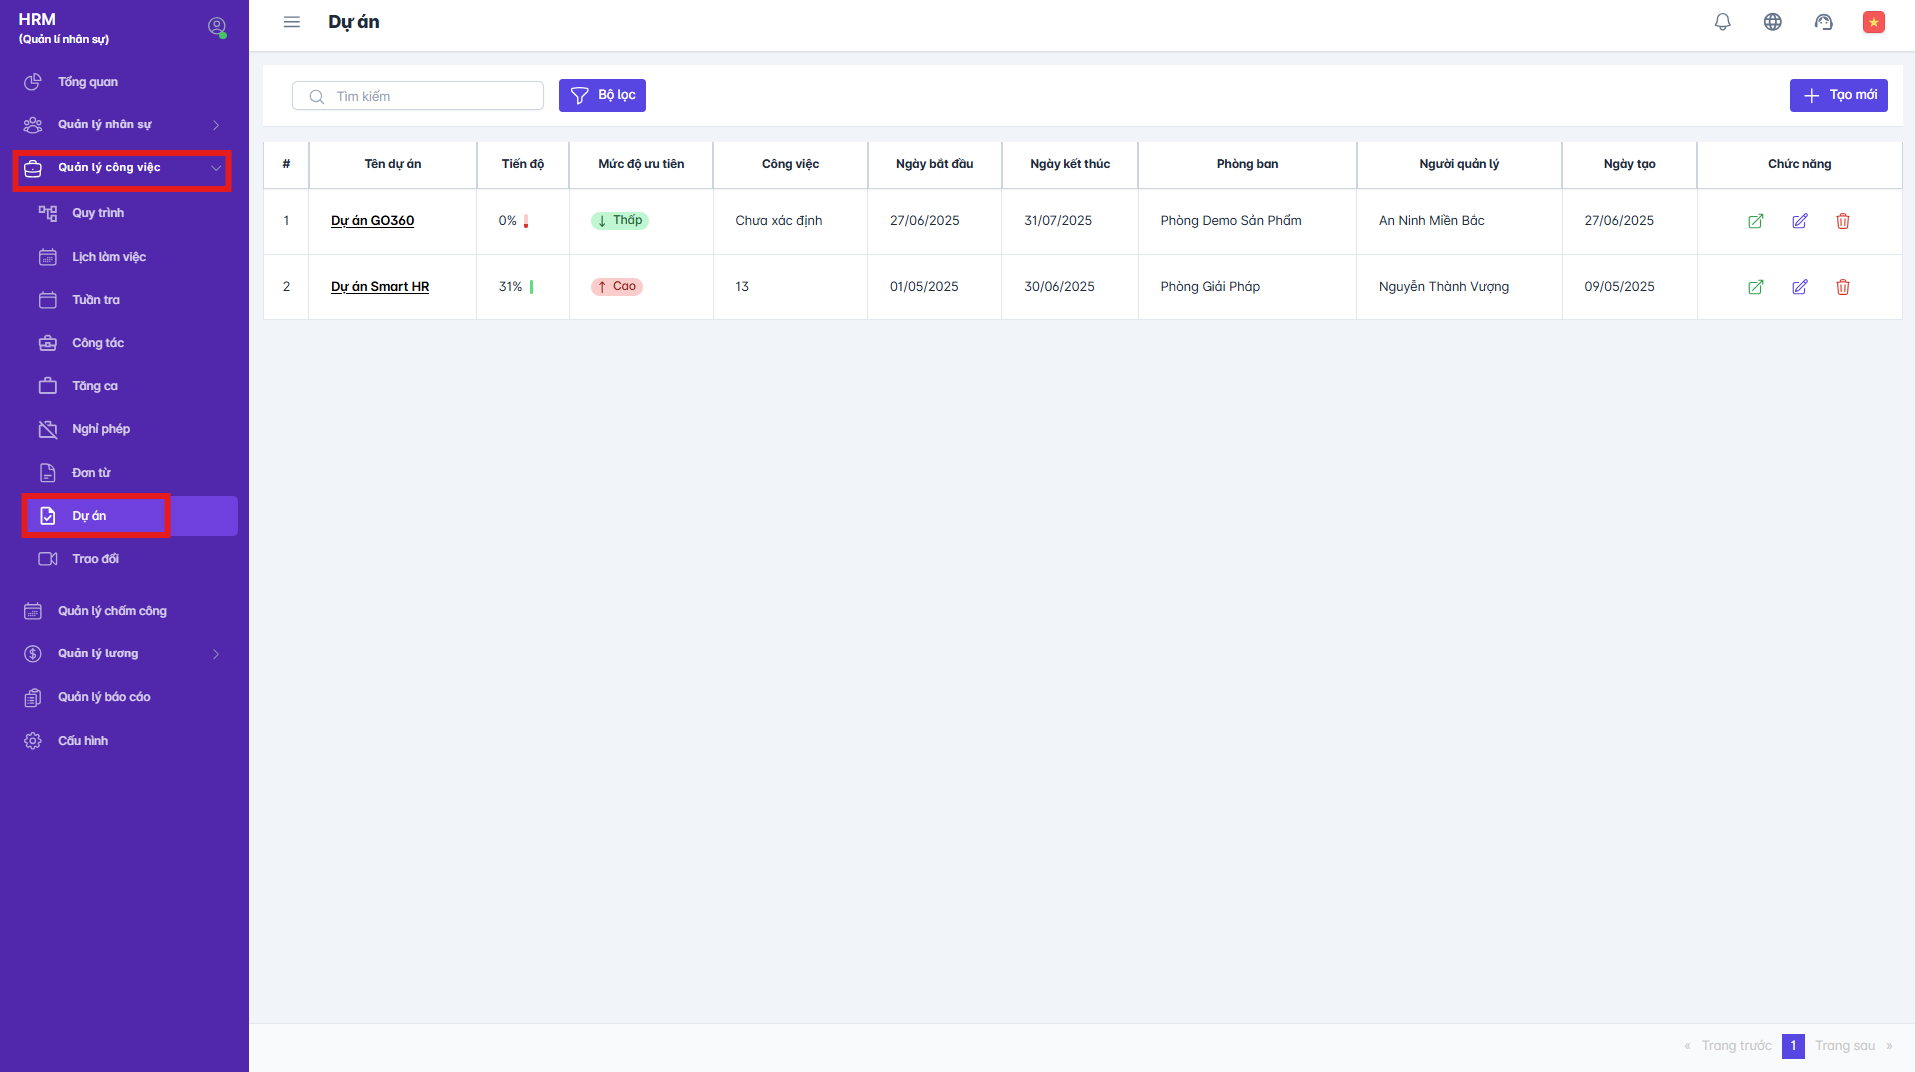Viewport: 1915px width, 1072px height.
Task: Open the Nghỉ phép menu item
Action: click(101, 429)
